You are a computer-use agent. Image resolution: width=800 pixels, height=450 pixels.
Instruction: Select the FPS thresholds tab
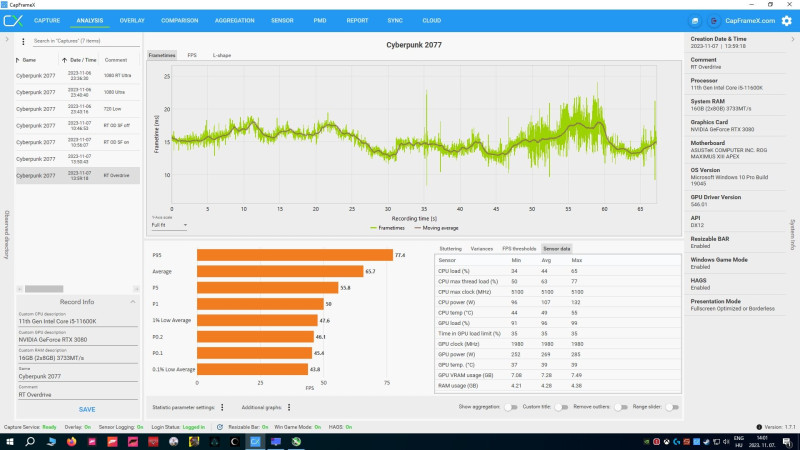(x=519, y=249)
